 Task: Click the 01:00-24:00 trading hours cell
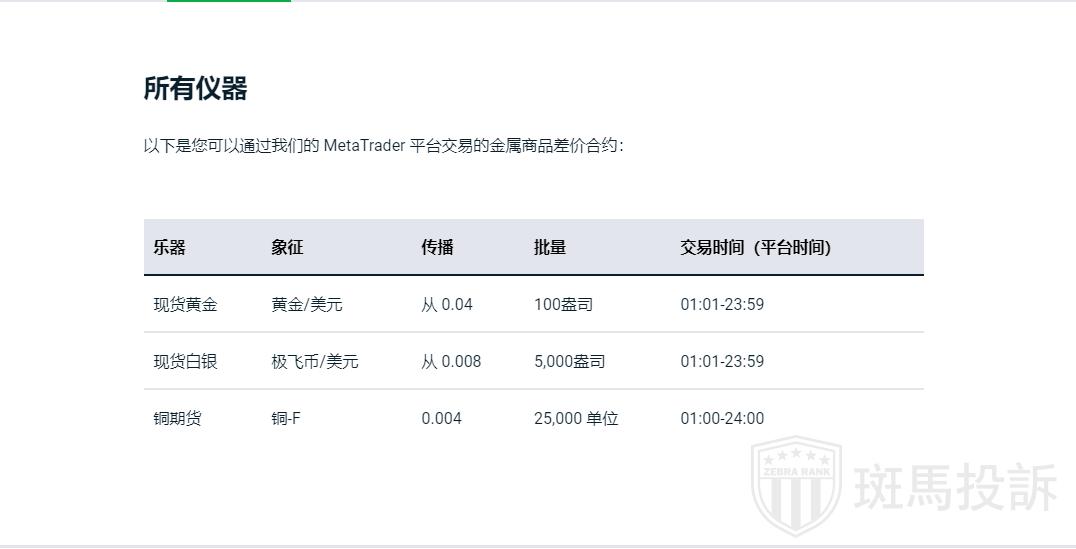pos(722,418)
